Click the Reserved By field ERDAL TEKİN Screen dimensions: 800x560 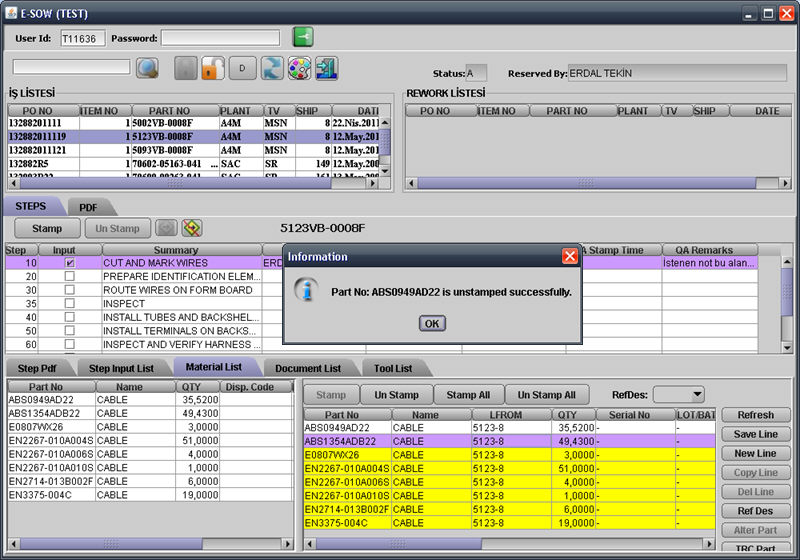coord(677,73)
